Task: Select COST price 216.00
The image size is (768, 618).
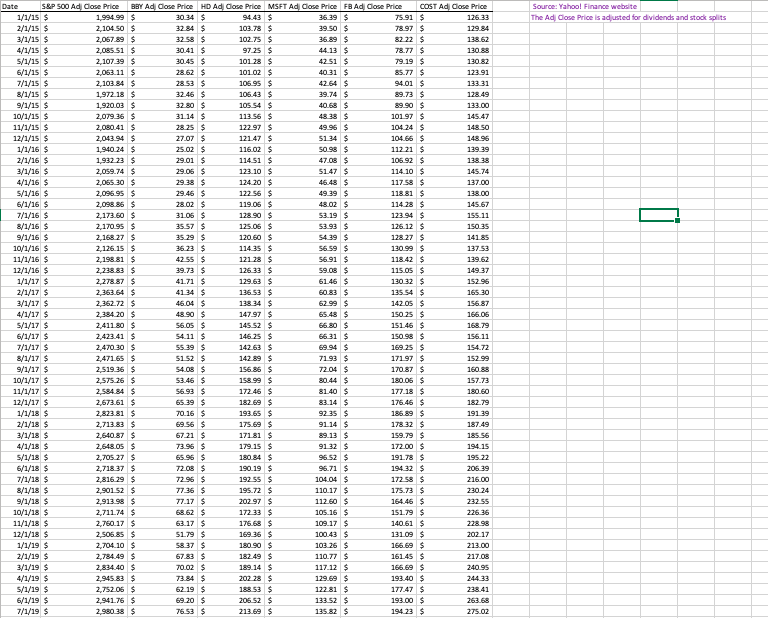Action: point(455,479)
